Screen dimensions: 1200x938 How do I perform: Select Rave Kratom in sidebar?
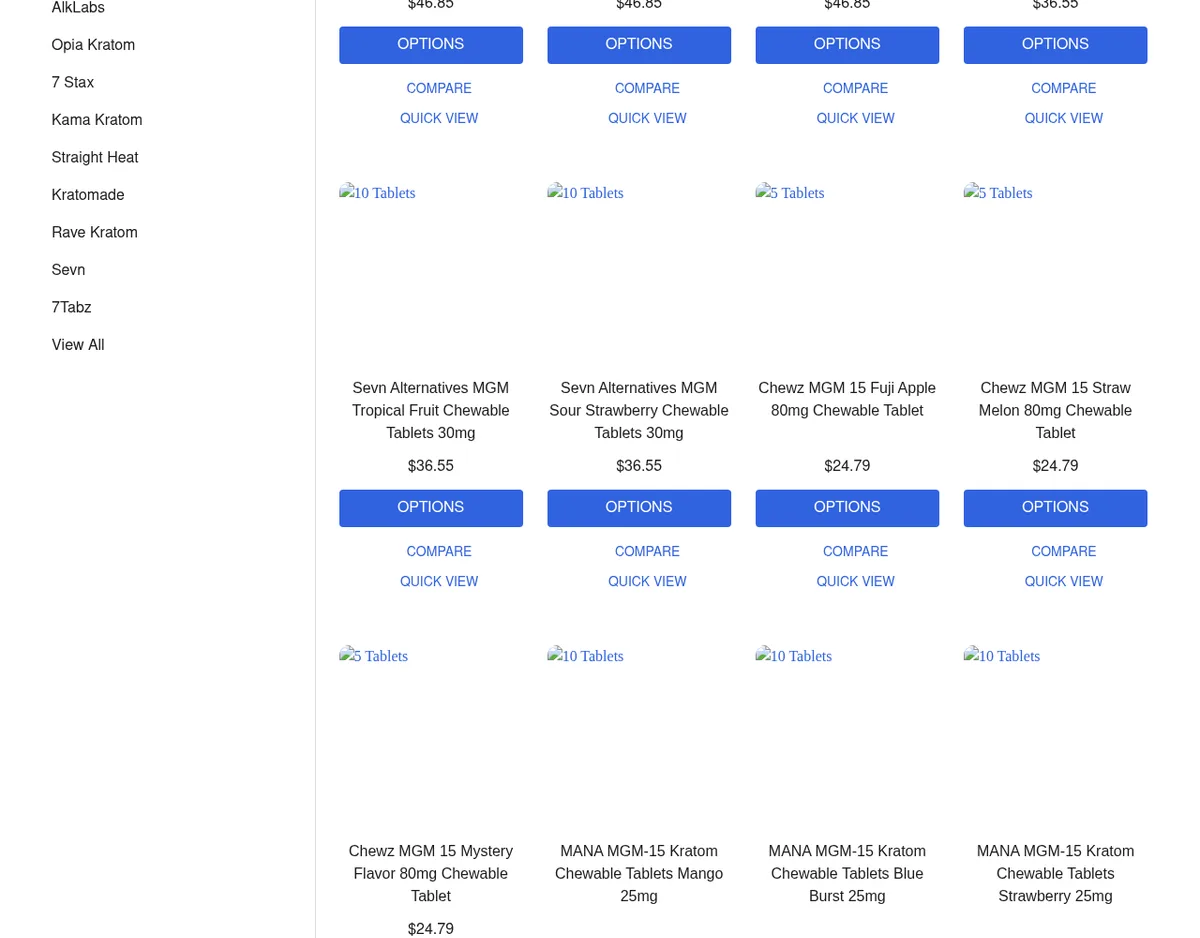click(x=95, y=232)
